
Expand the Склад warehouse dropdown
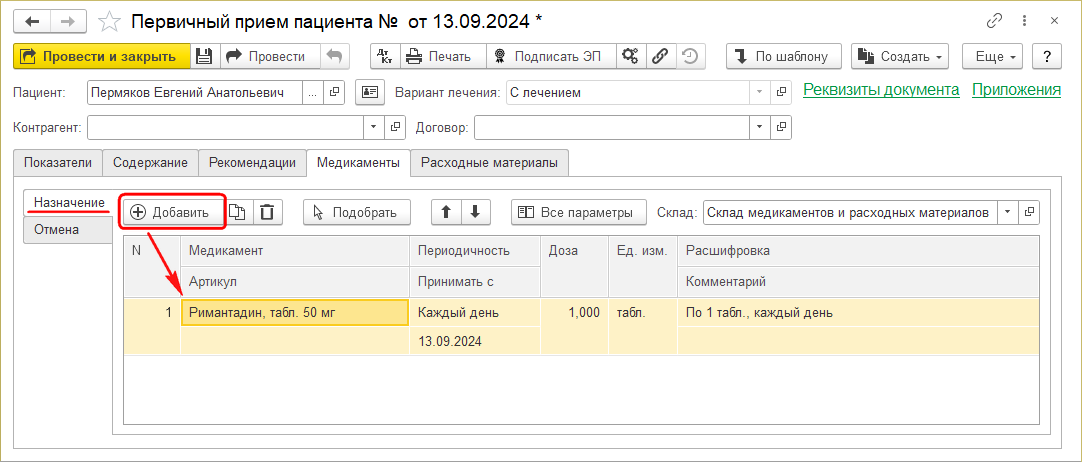pos(1005,212)
